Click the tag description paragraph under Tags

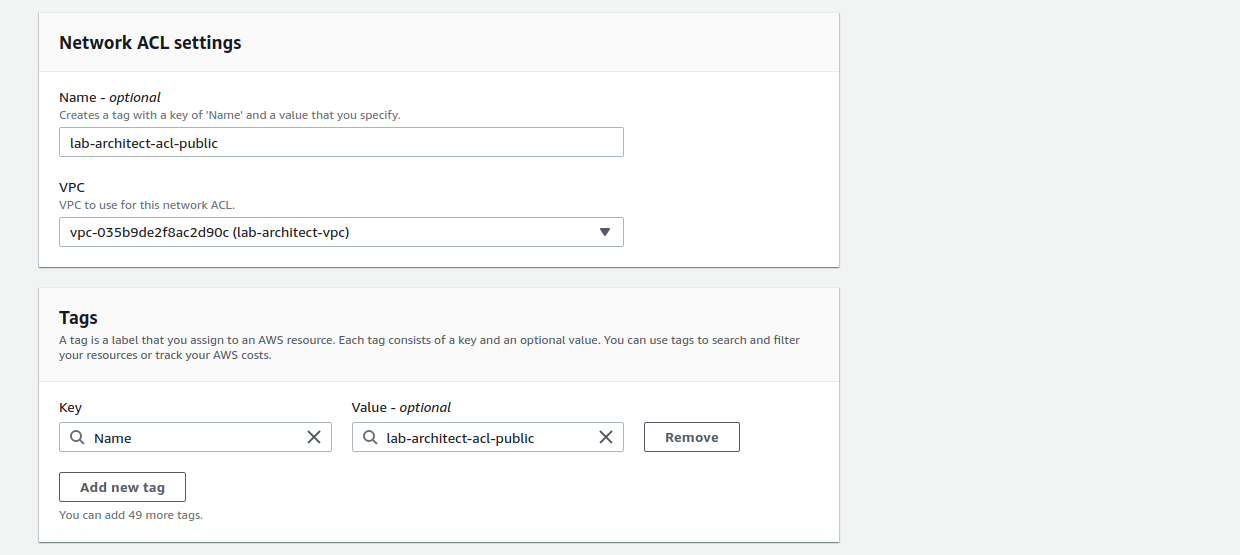[x=429, y=347]
